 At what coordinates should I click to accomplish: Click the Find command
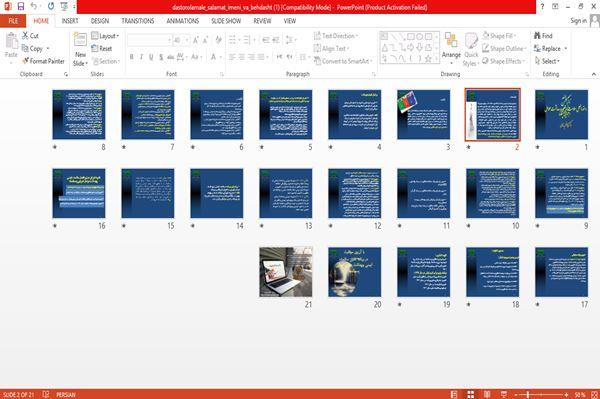click(x=543, y=36)
